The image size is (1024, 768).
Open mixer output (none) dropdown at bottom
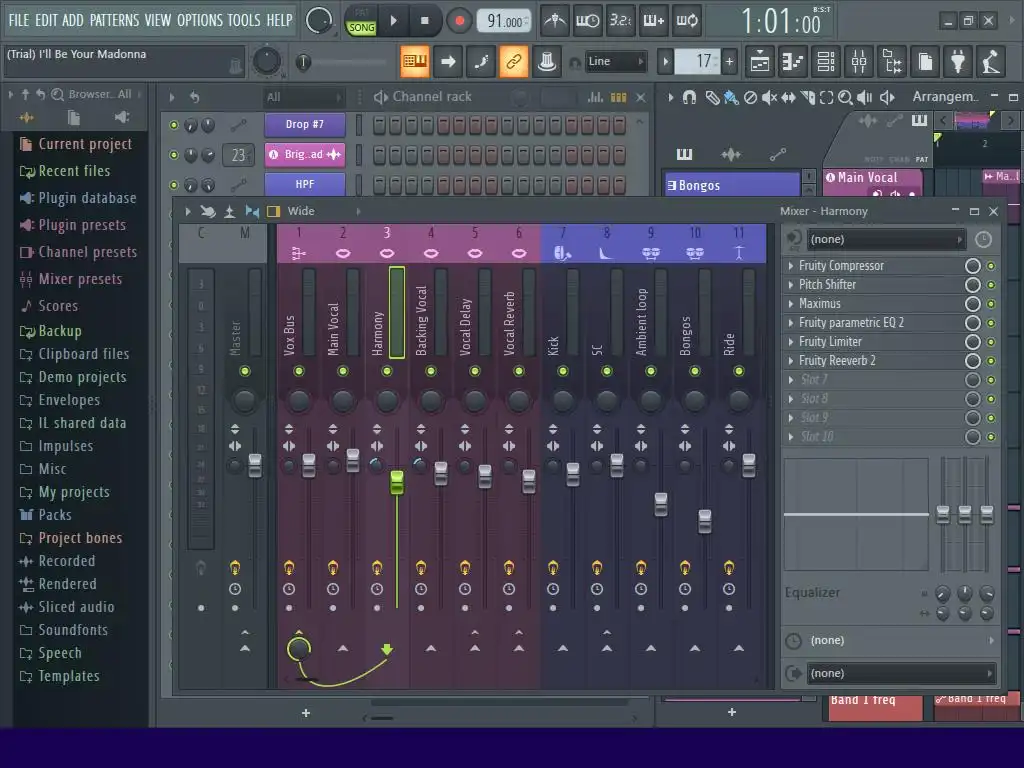click(901, 673)
